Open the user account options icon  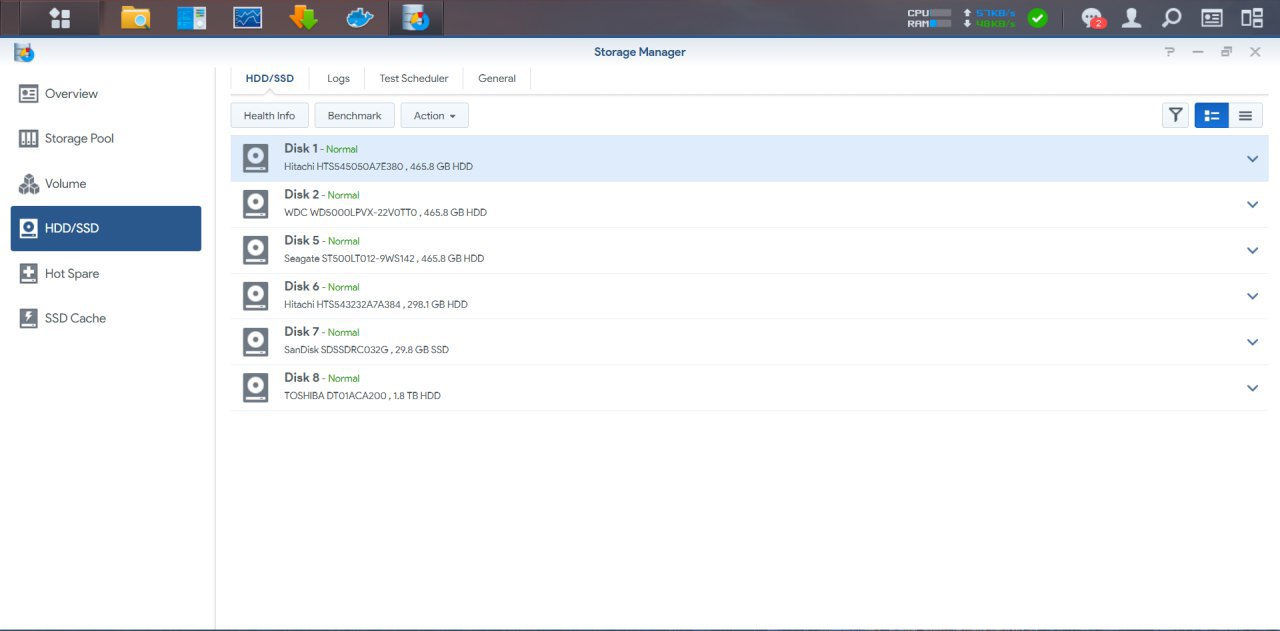[1131, 18]
